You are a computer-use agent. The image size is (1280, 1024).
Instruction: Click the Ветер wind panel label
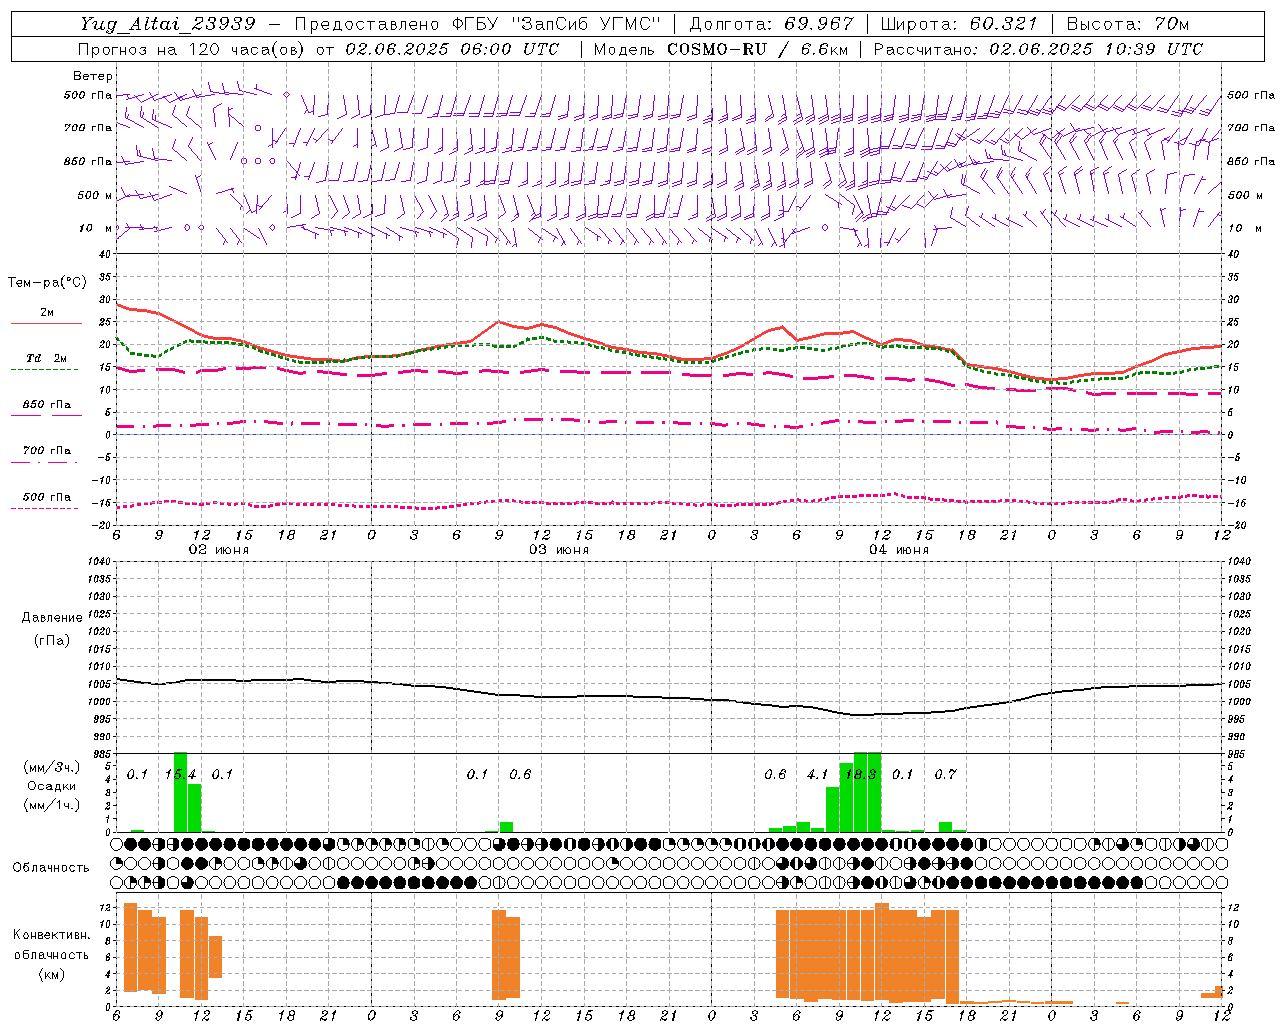point(93,76)
